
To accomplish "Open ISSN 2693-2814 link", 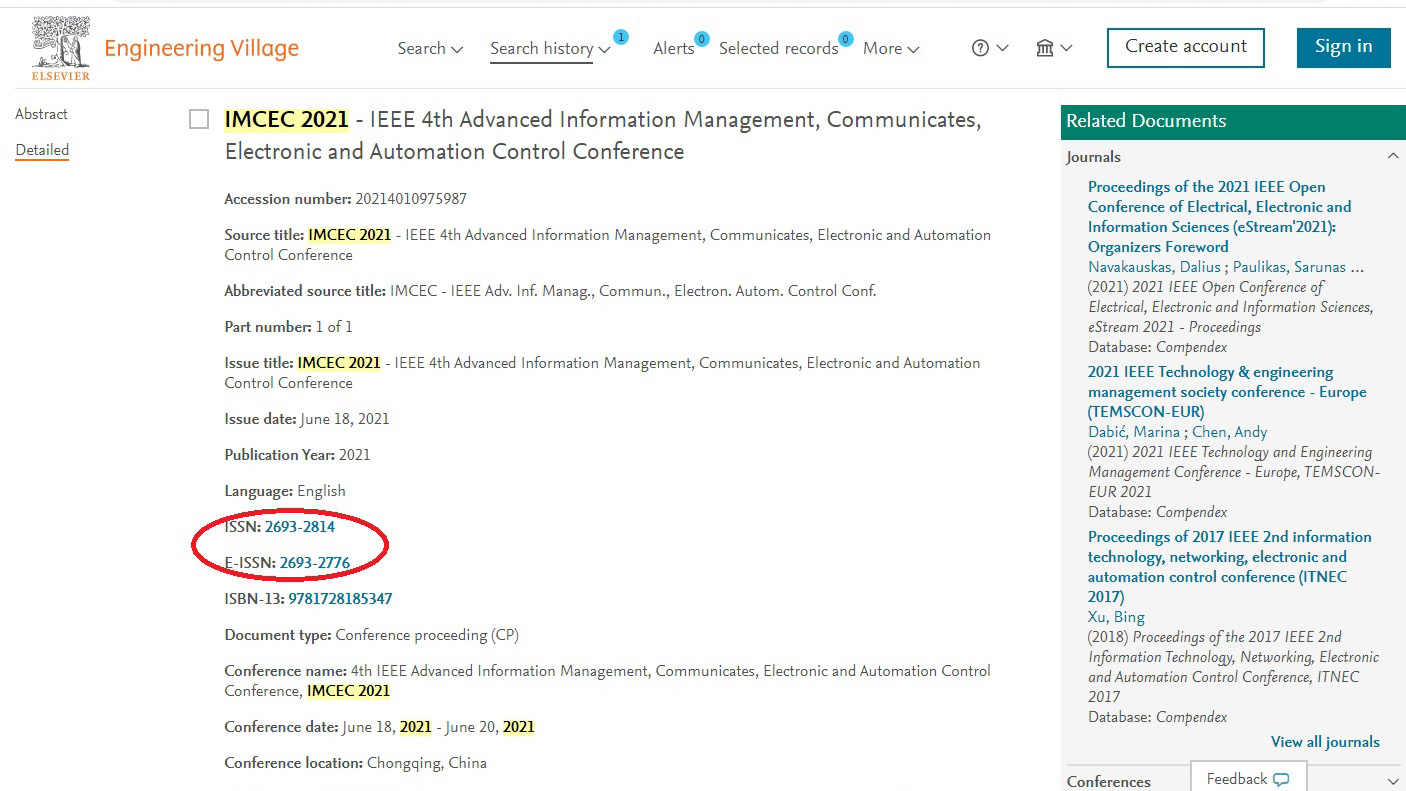I will pyautogui.click(x=300, y=527).
